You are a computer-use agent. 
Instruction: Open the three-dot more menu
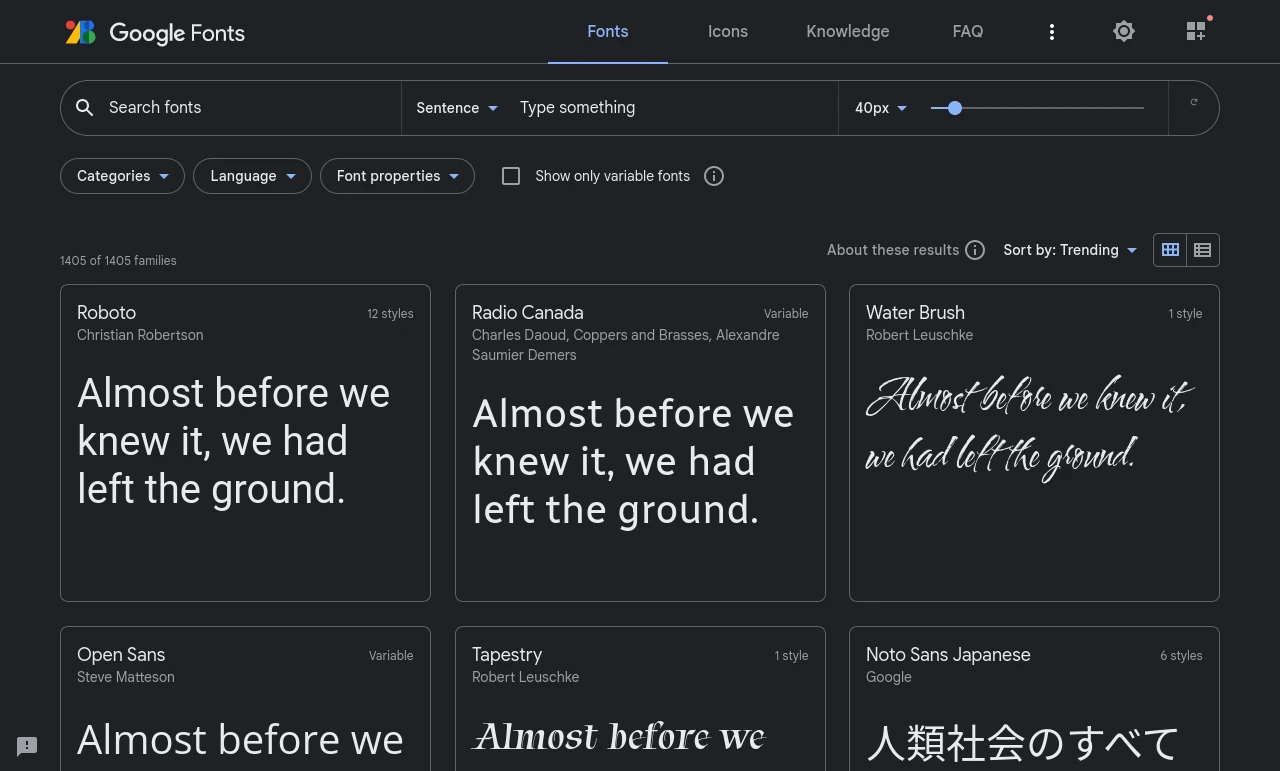tap(1052, 32)
